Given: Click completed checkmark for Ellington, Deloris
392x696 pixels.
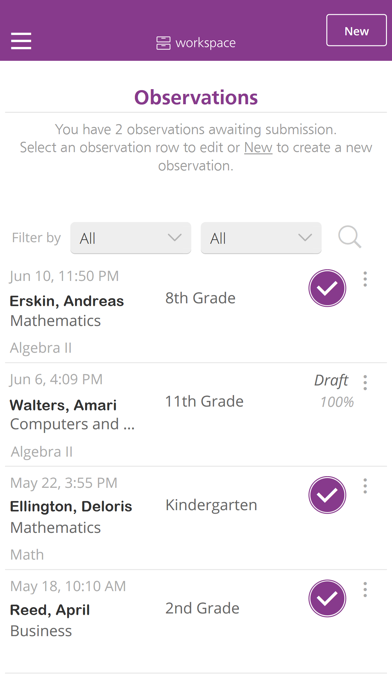Looking at the screenshot, I should pos(327,495).
